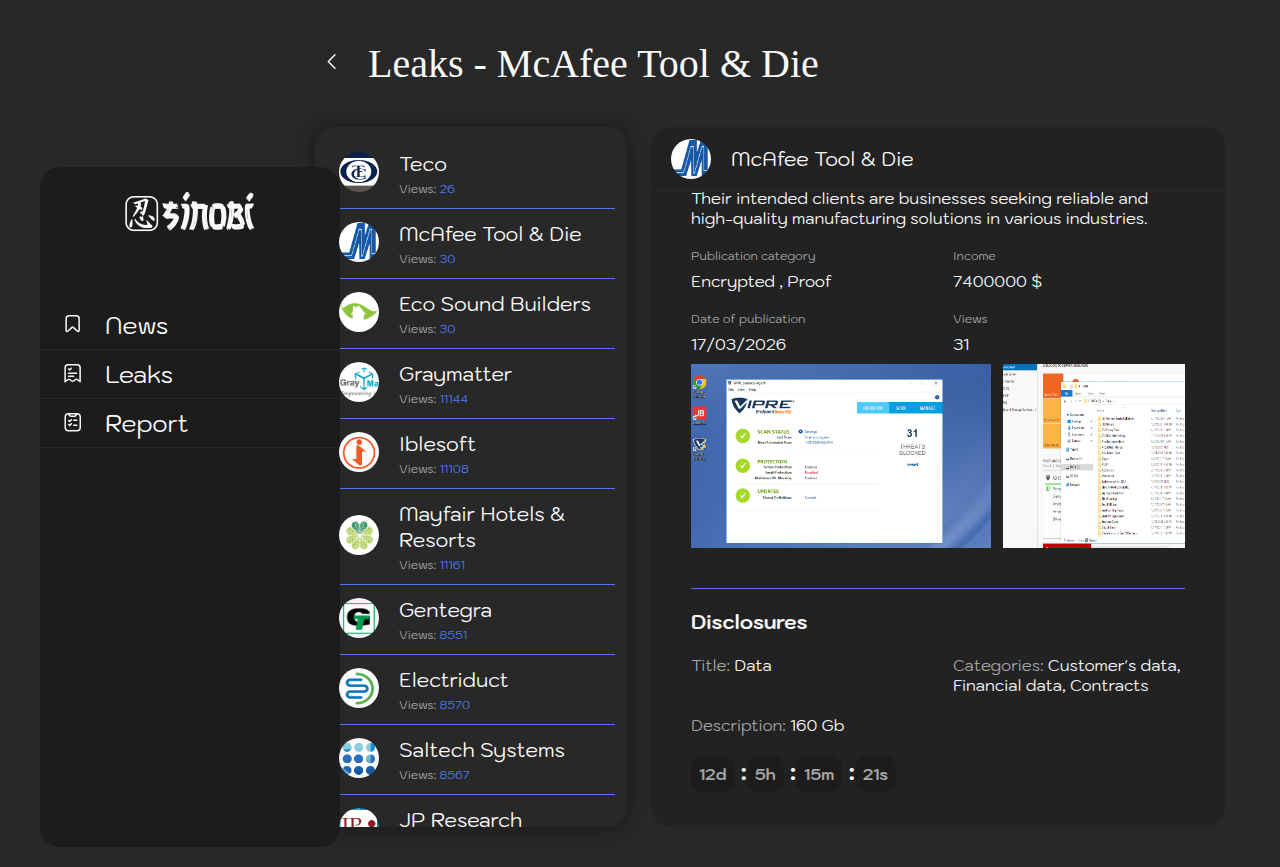
Task: Open the VIPRE antivirus screenshot thumbnail
Action: tap(840, 456)
